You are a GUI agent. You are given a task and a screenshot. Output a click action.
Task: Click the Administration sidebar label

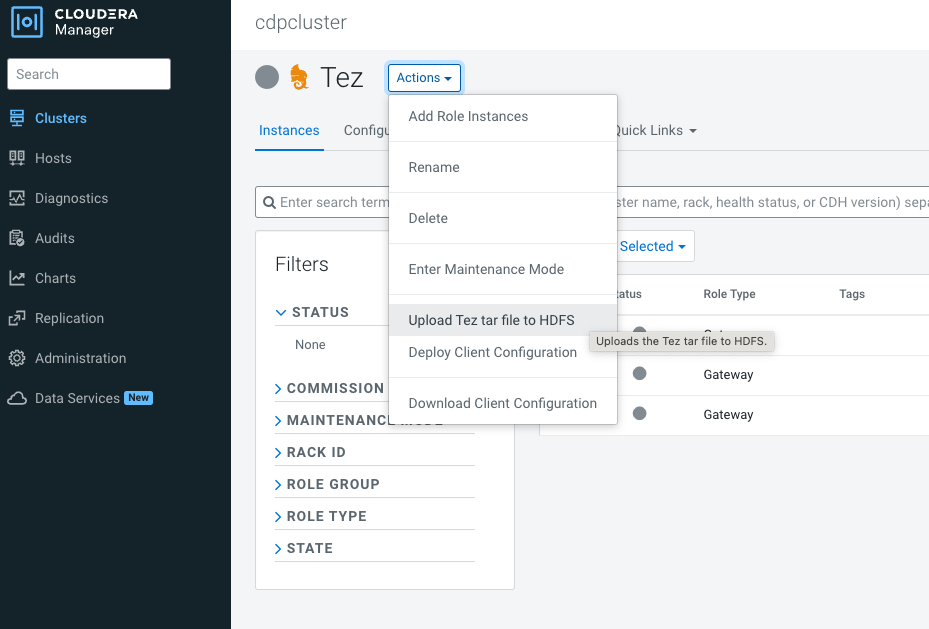pyautogui.click(x=81, y=358)
